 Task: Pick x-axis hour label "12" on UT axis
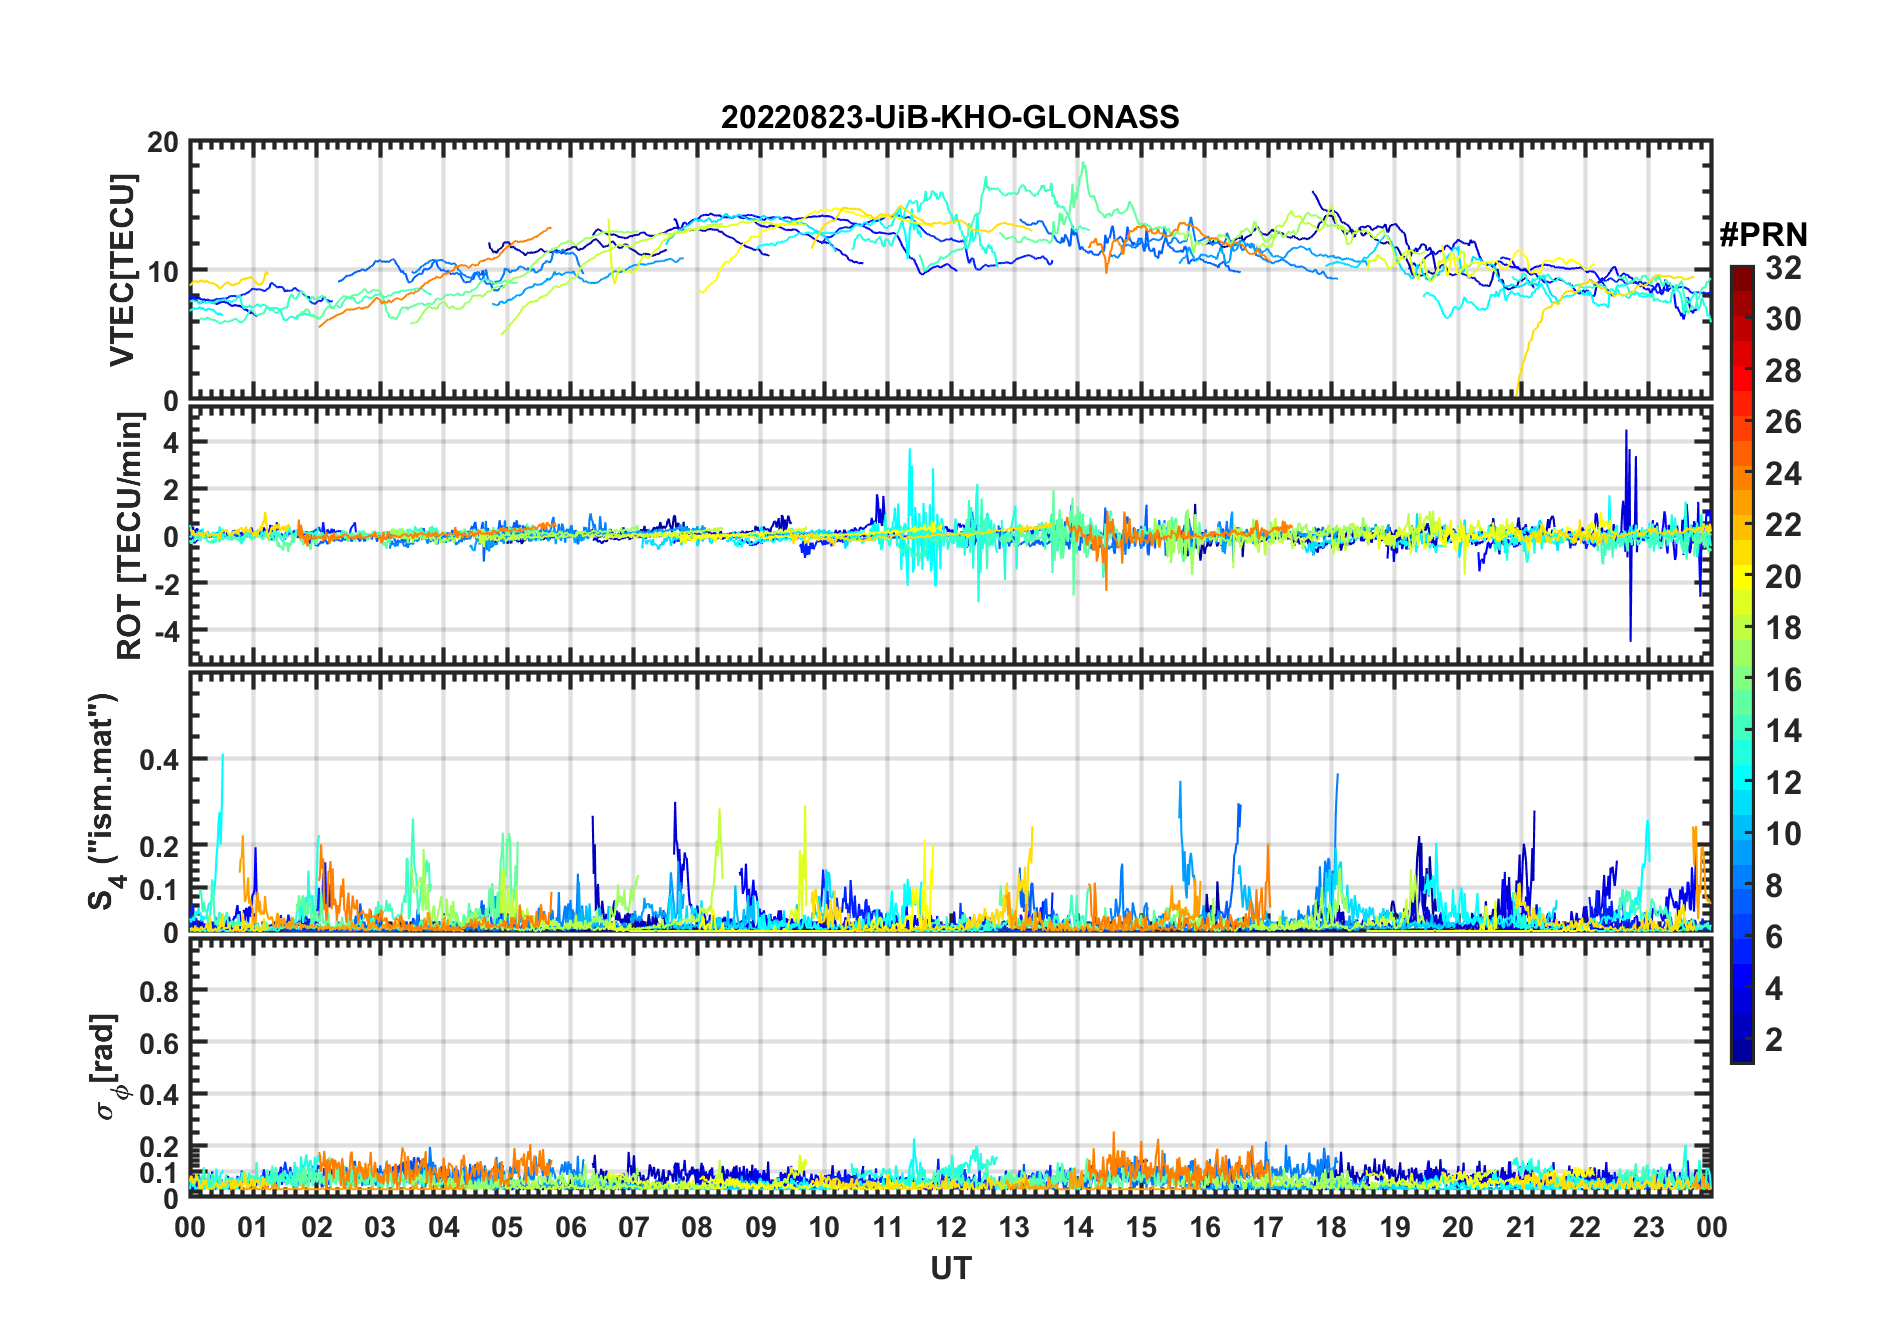point(951,1227)
